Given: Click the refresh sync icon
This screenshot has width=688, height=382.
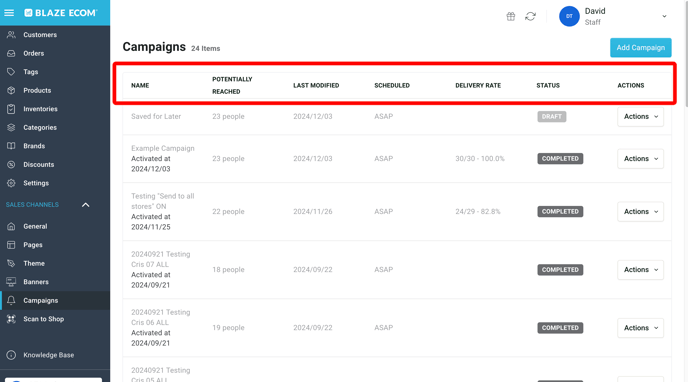Looking at the screenshot, I should coord(530,17).
